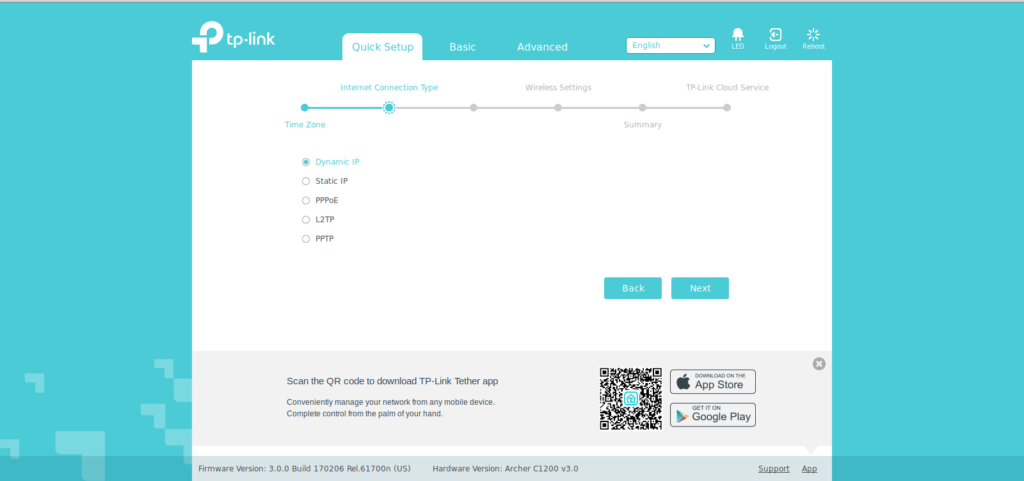Click the LED bell icon
The width and height of the screenshot is (1024, 481).
pos(737,36)
